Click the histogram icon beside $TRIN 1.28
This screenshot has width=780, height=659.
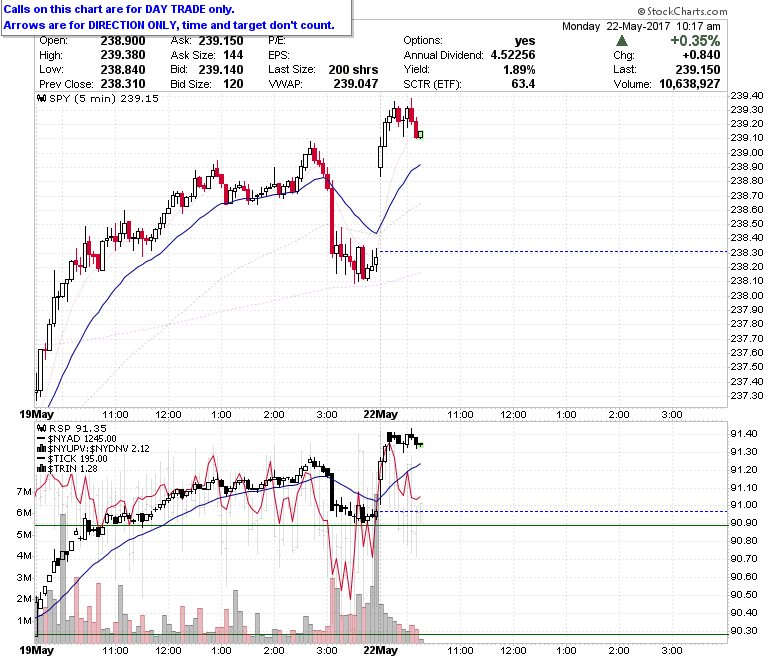(42, 469)
